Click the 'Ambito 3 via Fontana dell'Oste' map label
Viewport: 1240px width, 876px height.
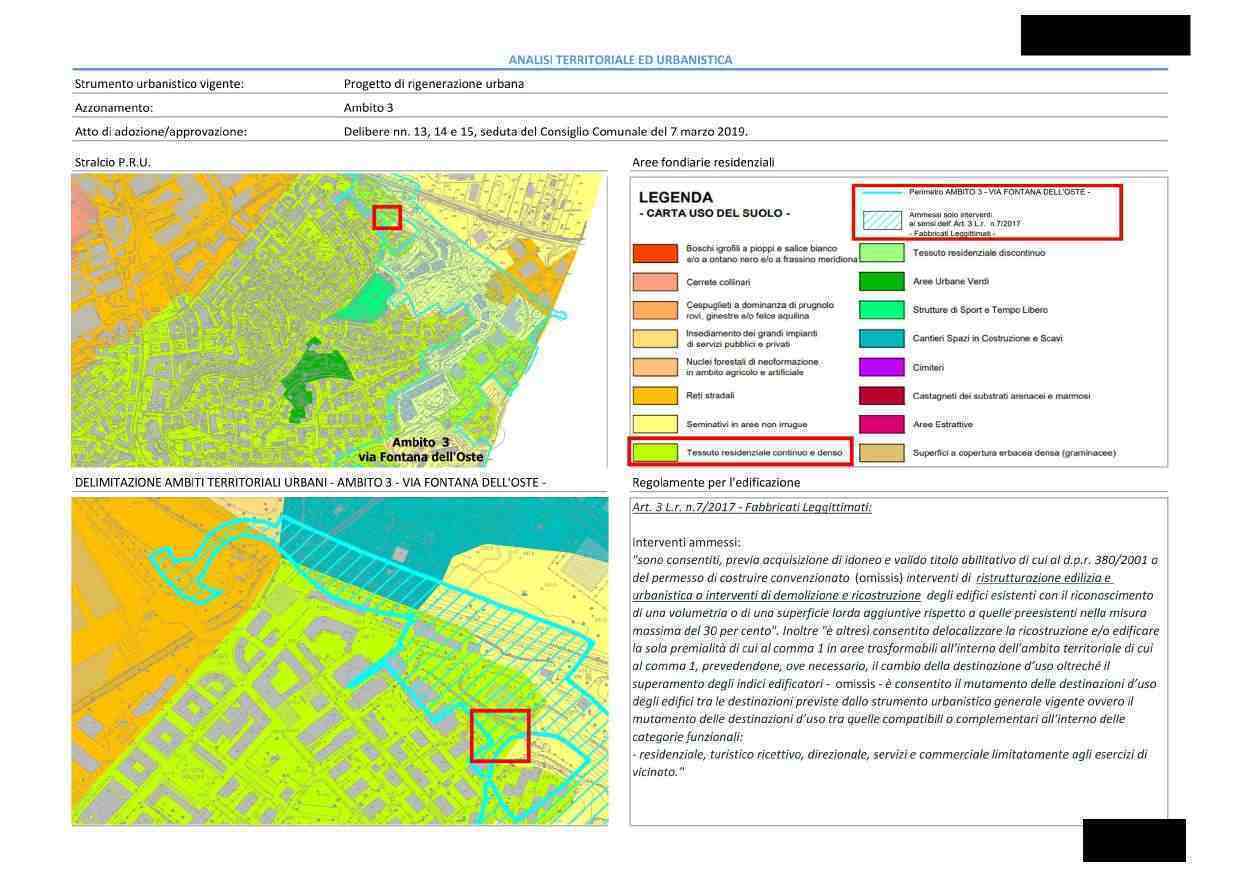(420, 449)
